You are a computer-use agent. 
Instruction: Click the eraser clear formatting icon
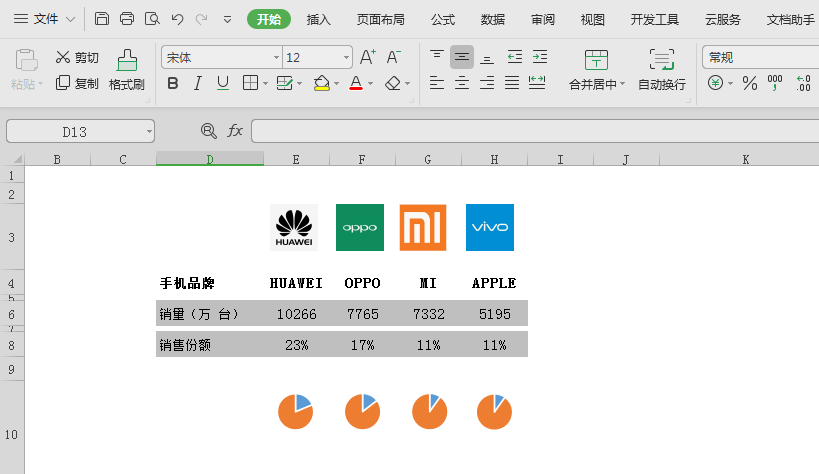[x=393, y=83]
